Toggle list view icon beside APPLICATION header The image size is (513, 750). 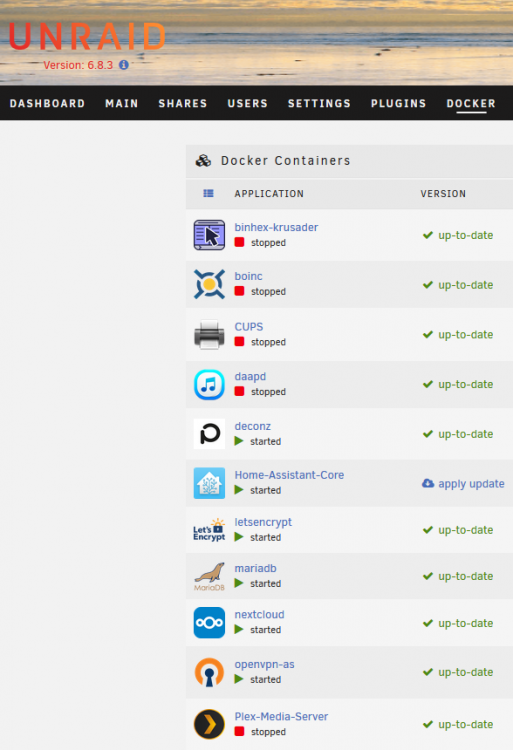pyautogui.click(x=208, y=193)
